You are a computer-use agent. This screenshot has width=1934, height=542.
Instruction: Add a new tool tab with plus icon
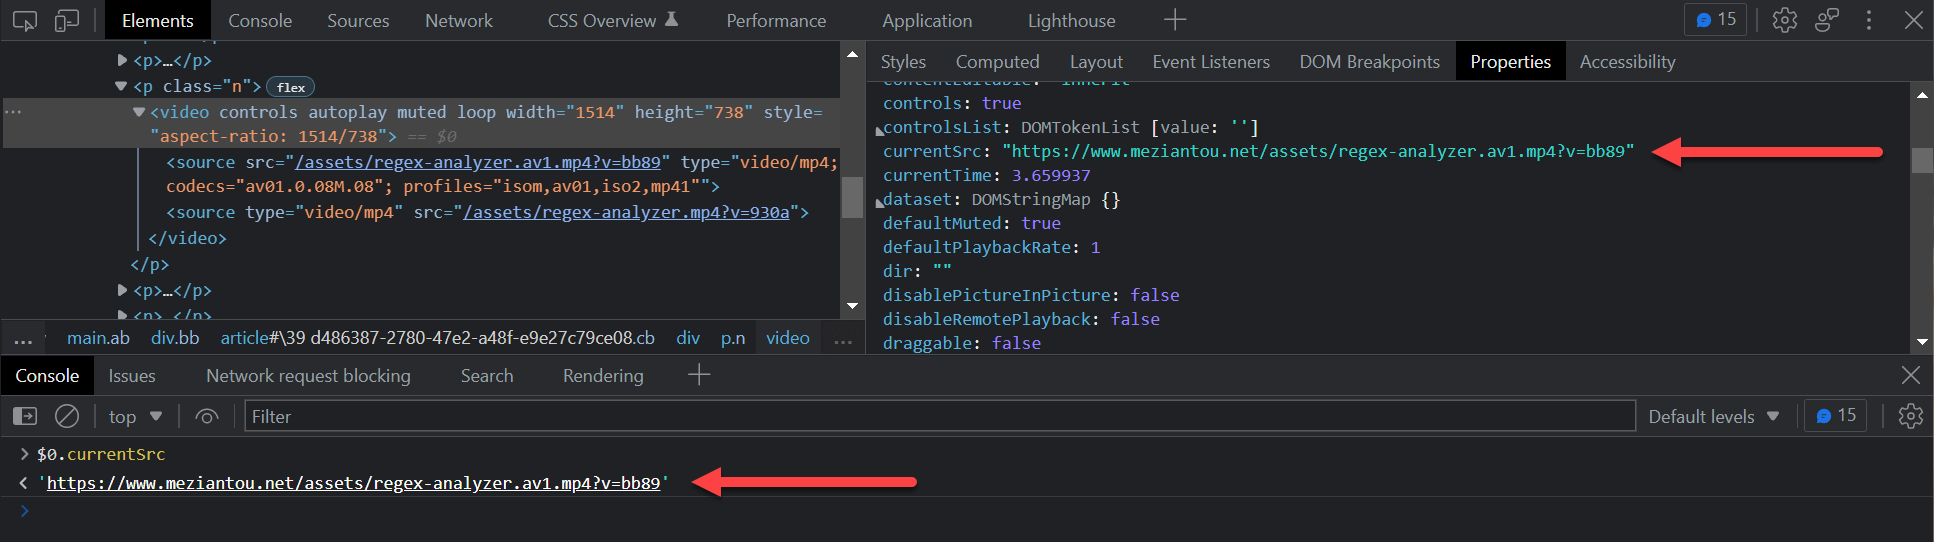pyautogui.click(x=1175, y=20)
